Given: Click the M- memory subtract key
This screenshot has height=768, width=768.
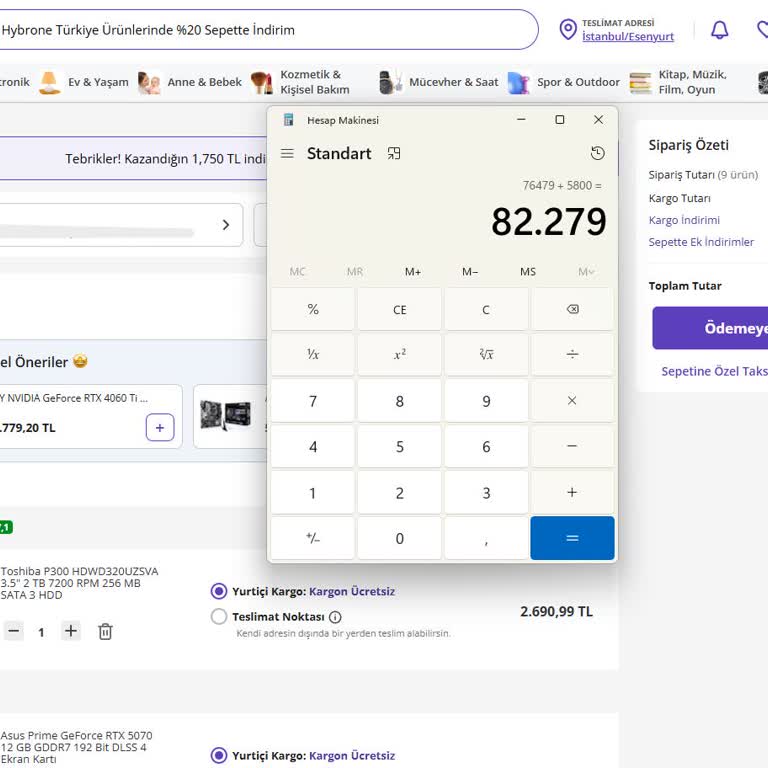Looking at the screenshot, I should pos(470,271).
